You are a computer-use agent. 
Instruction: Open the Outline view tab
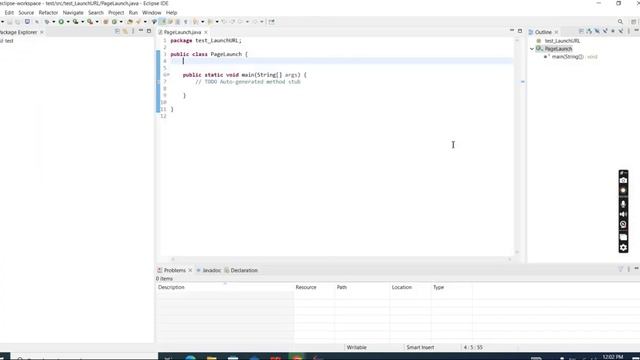[543, 32]
